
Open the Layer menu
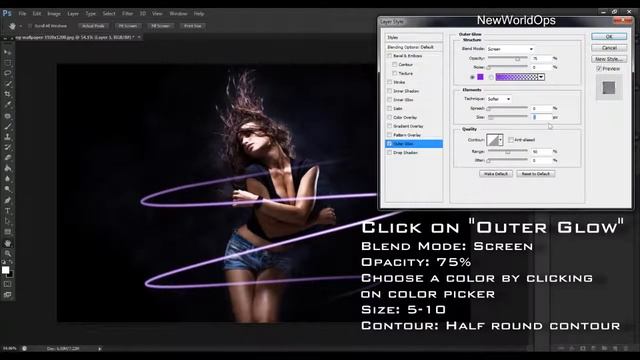73,13
